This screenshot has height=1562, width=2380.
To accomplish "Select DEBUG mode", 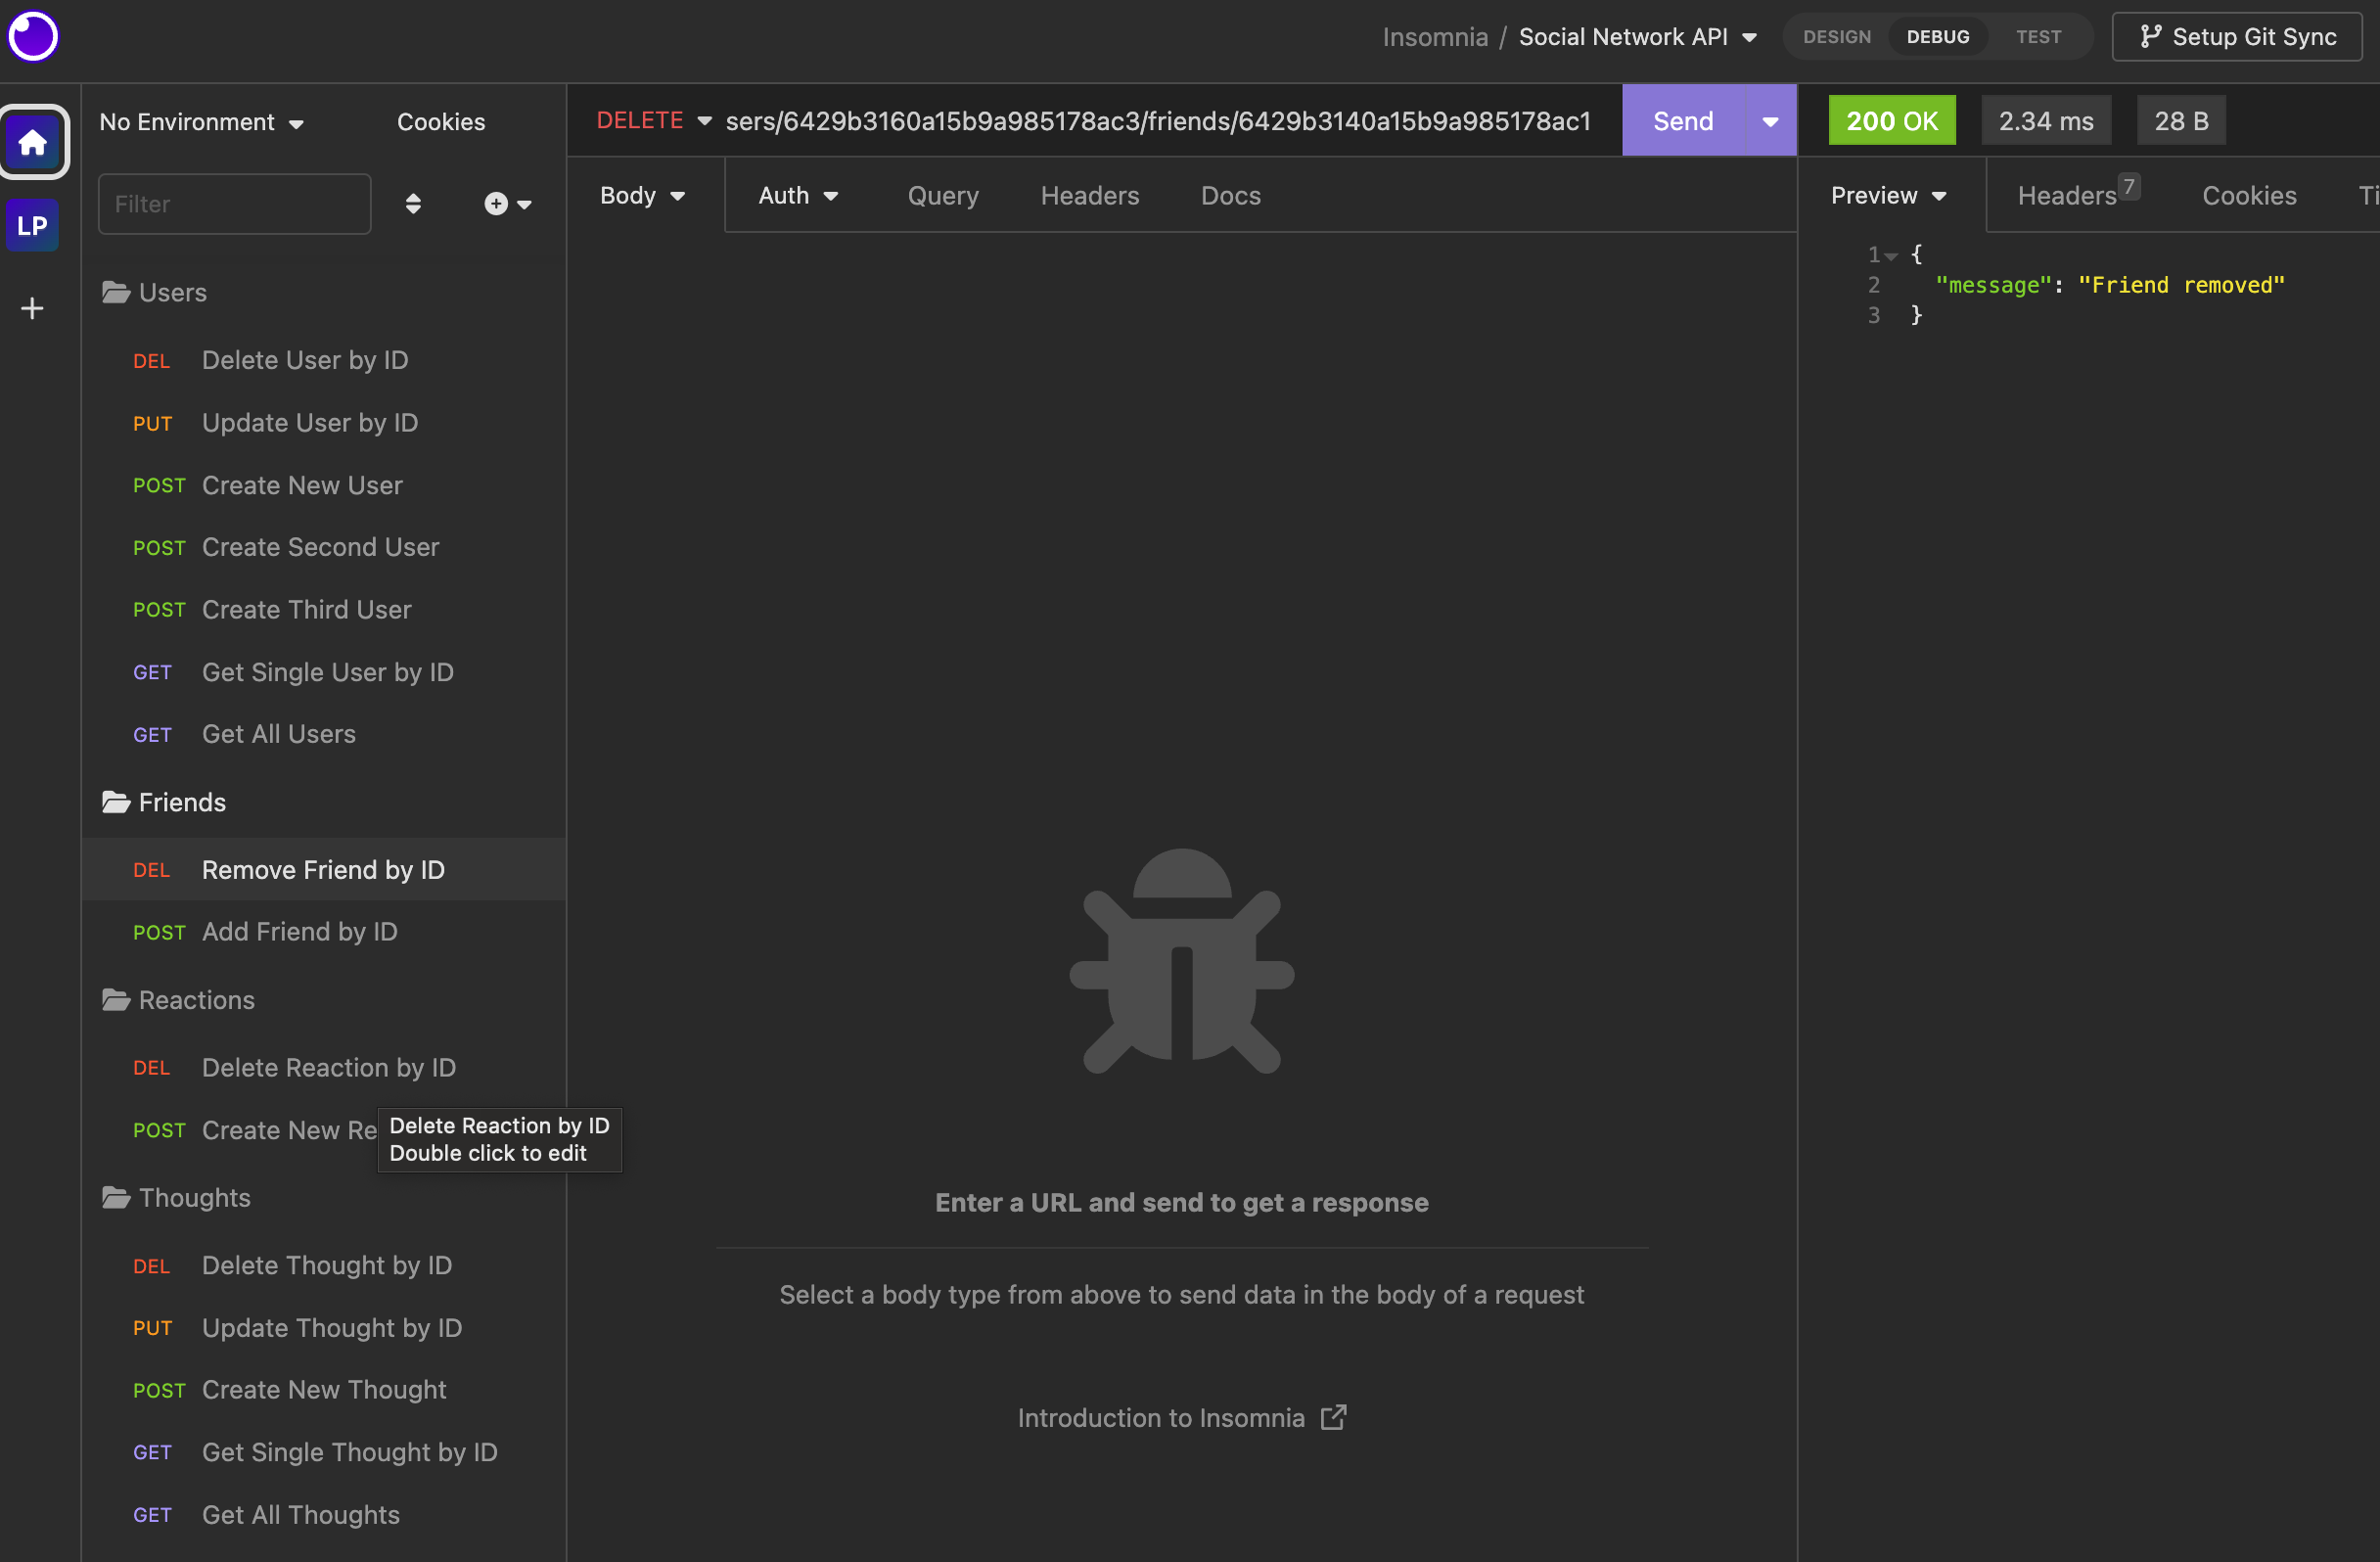I will [1937, 36].
